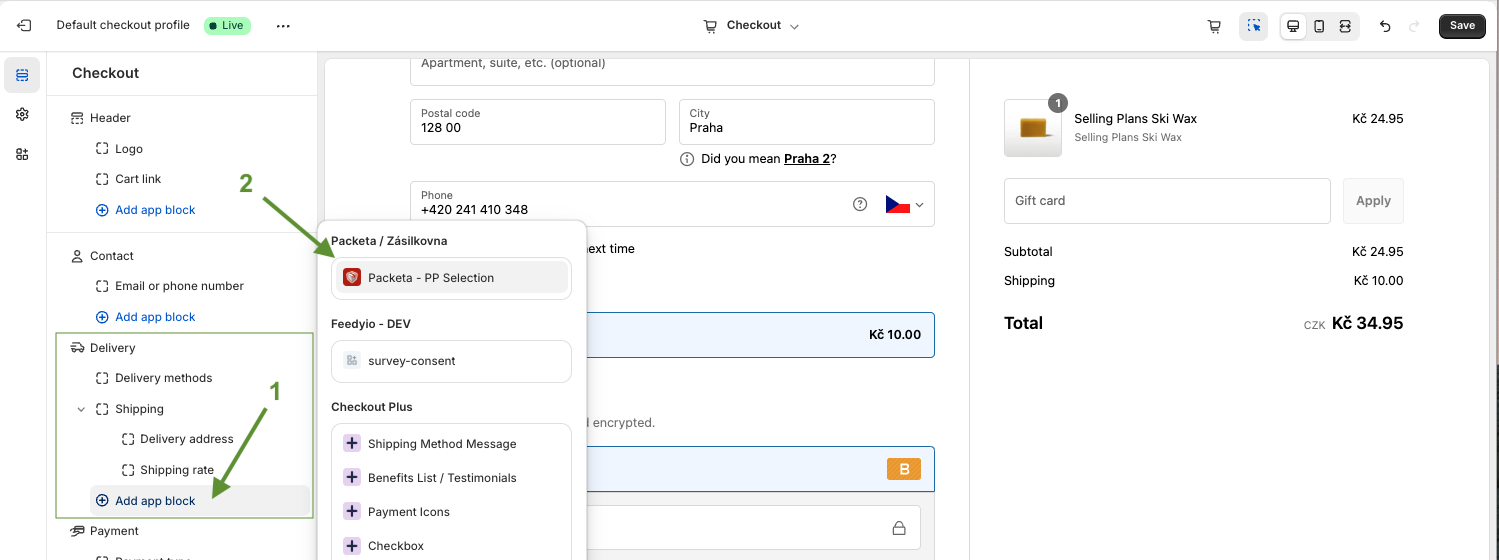This screenshot has height=560, width=1499.
Task: Choose Packeta - PP Selection app block
Action: pyautogui.click(x=451, y=278)
